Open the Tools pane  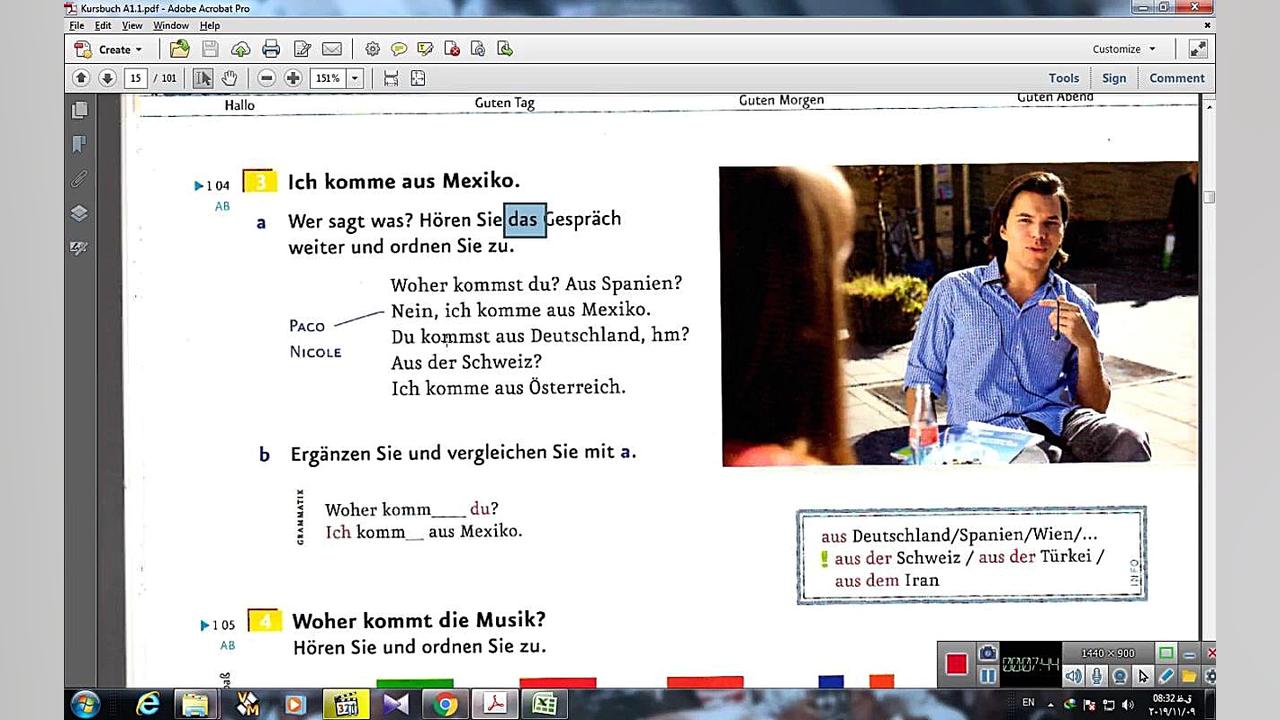pos(1064,78)
